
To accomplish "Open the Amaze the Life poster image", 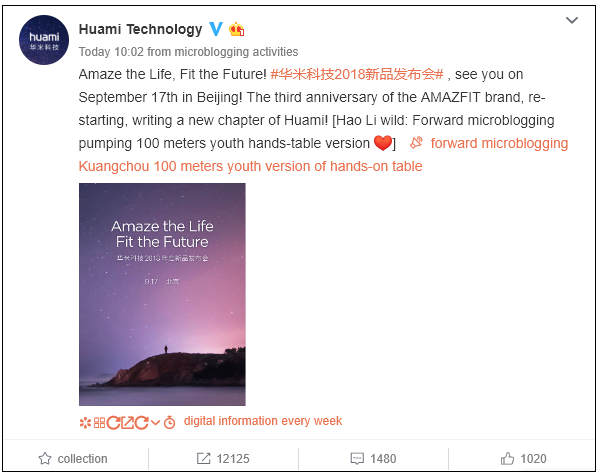I will (147, 295).
